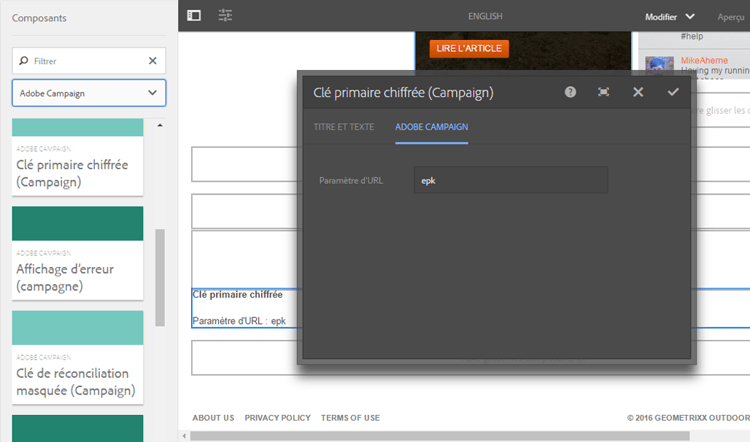Click the ENGLISH page title
Viewport: 750px width, 442px height.
[485, 16]
